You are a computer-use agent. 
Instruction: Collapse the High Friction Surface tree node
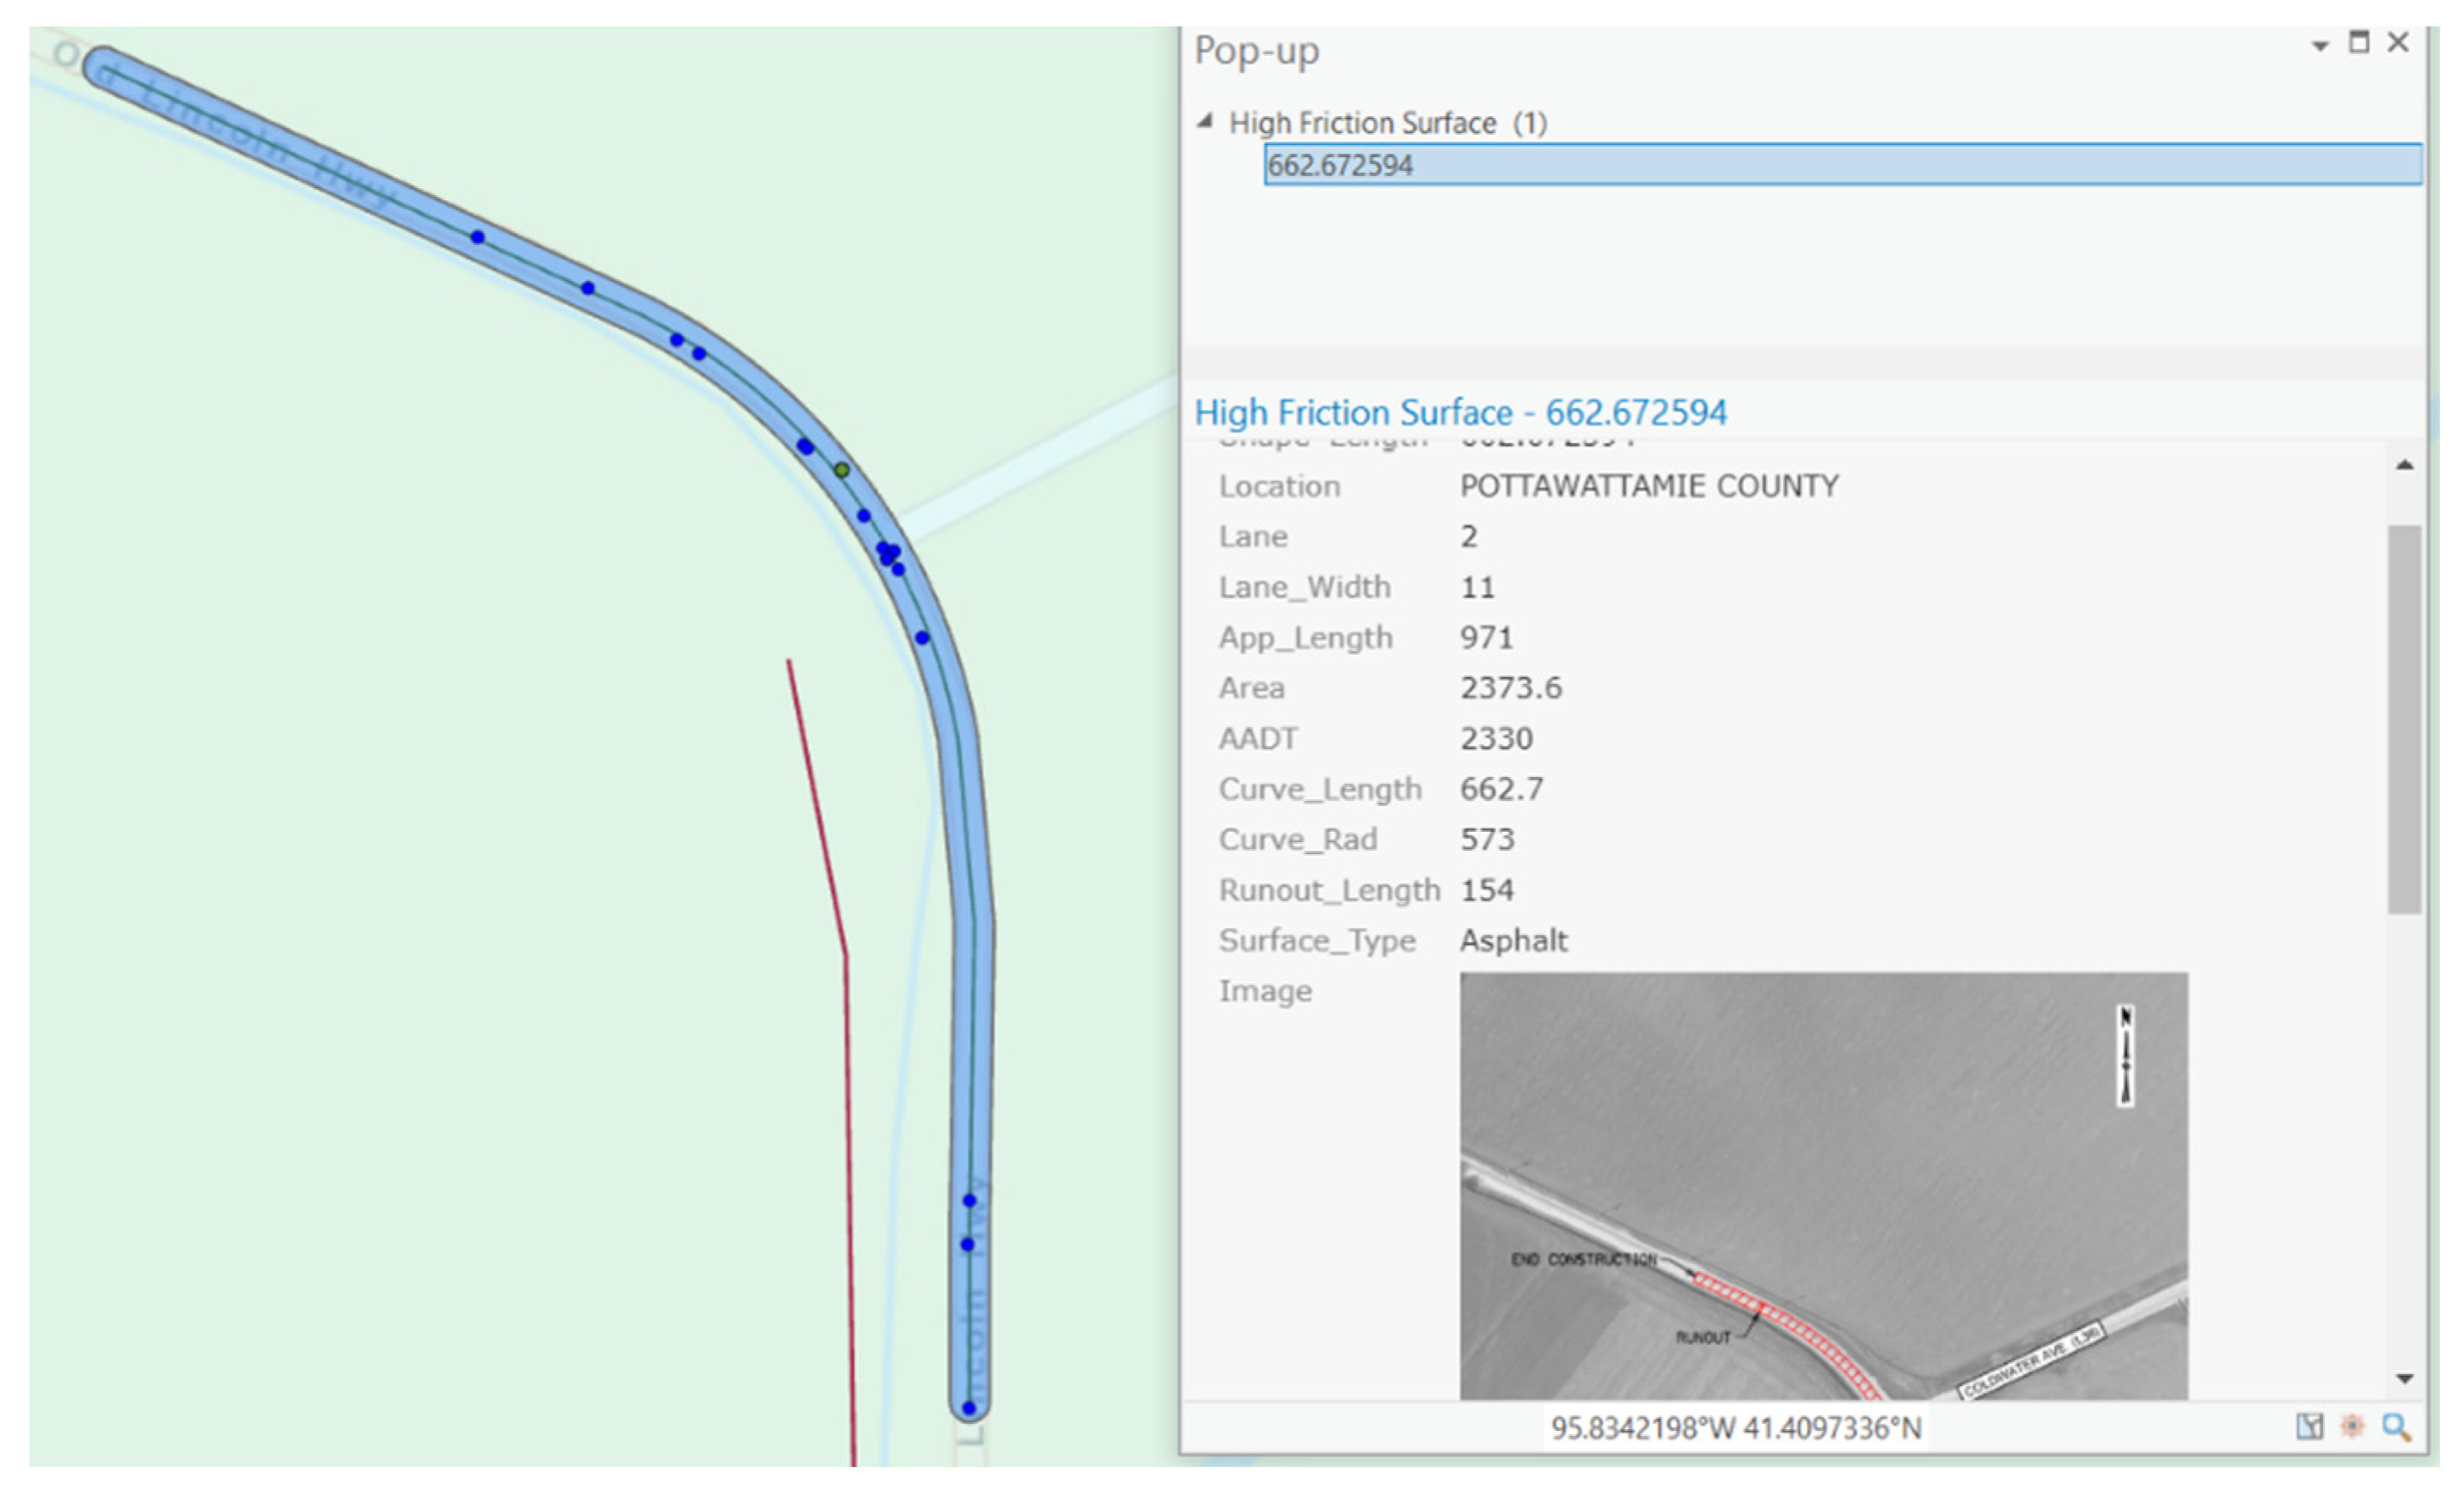point(1205,122)
